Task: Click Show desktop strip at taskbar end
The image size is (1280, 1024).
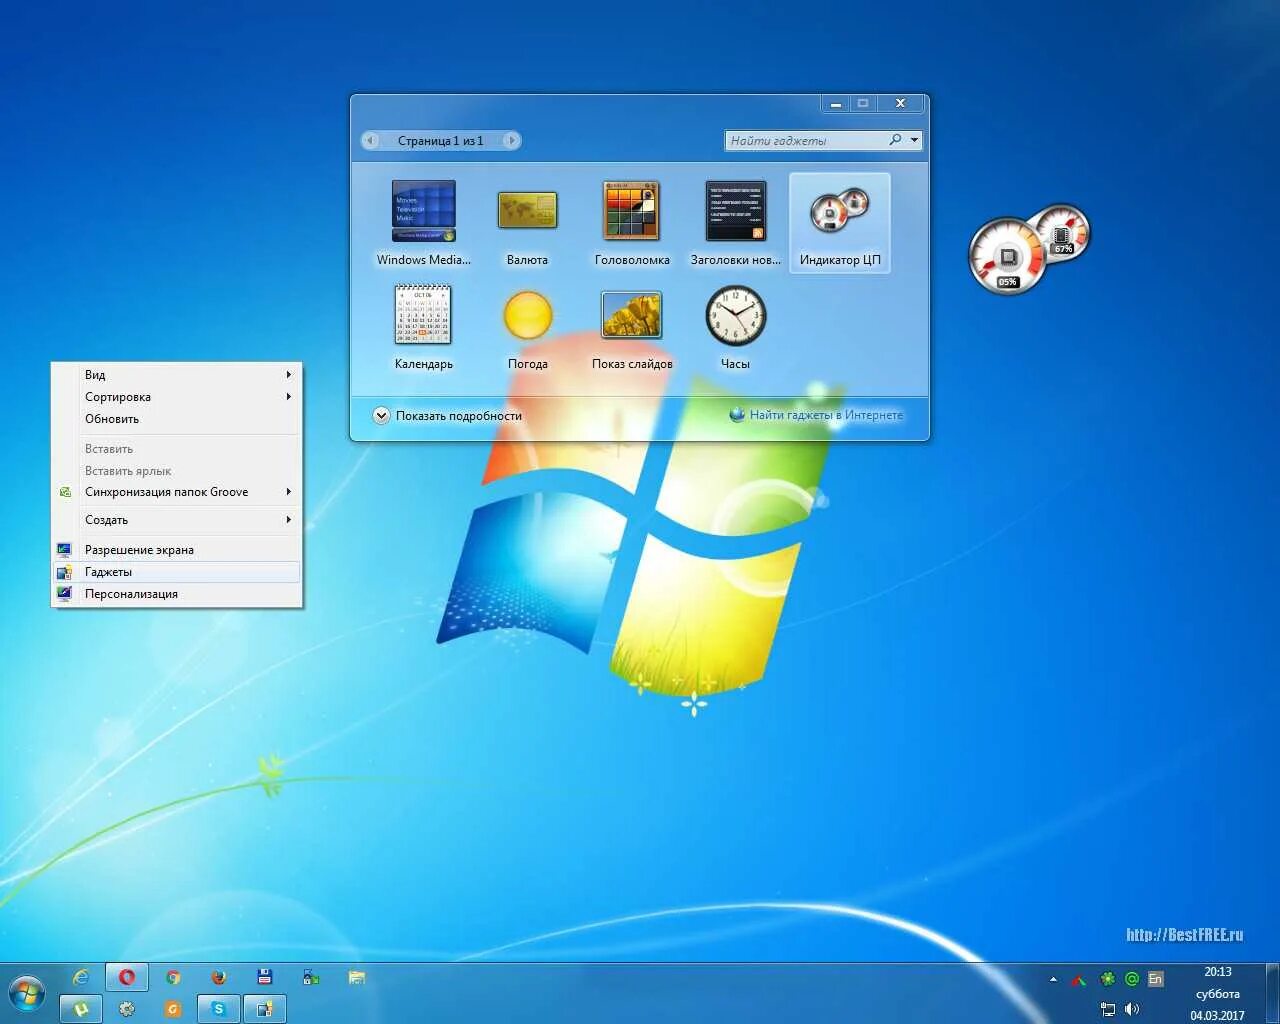Action: [x=1273, y=994]
